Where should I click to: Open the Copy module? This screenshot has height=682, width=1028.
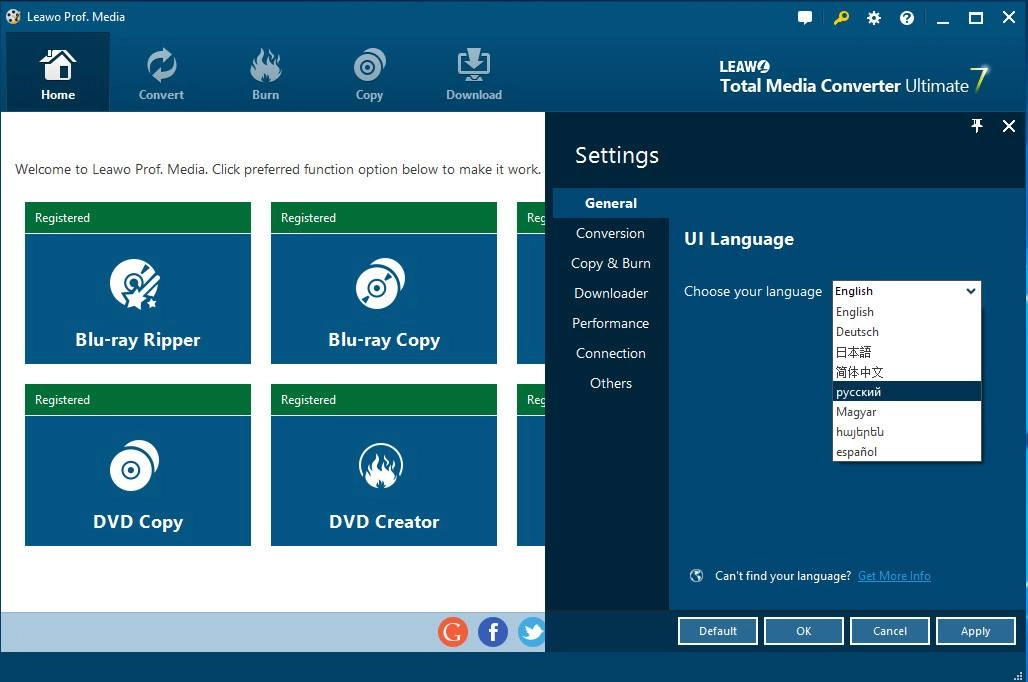(x=369, y=72)
